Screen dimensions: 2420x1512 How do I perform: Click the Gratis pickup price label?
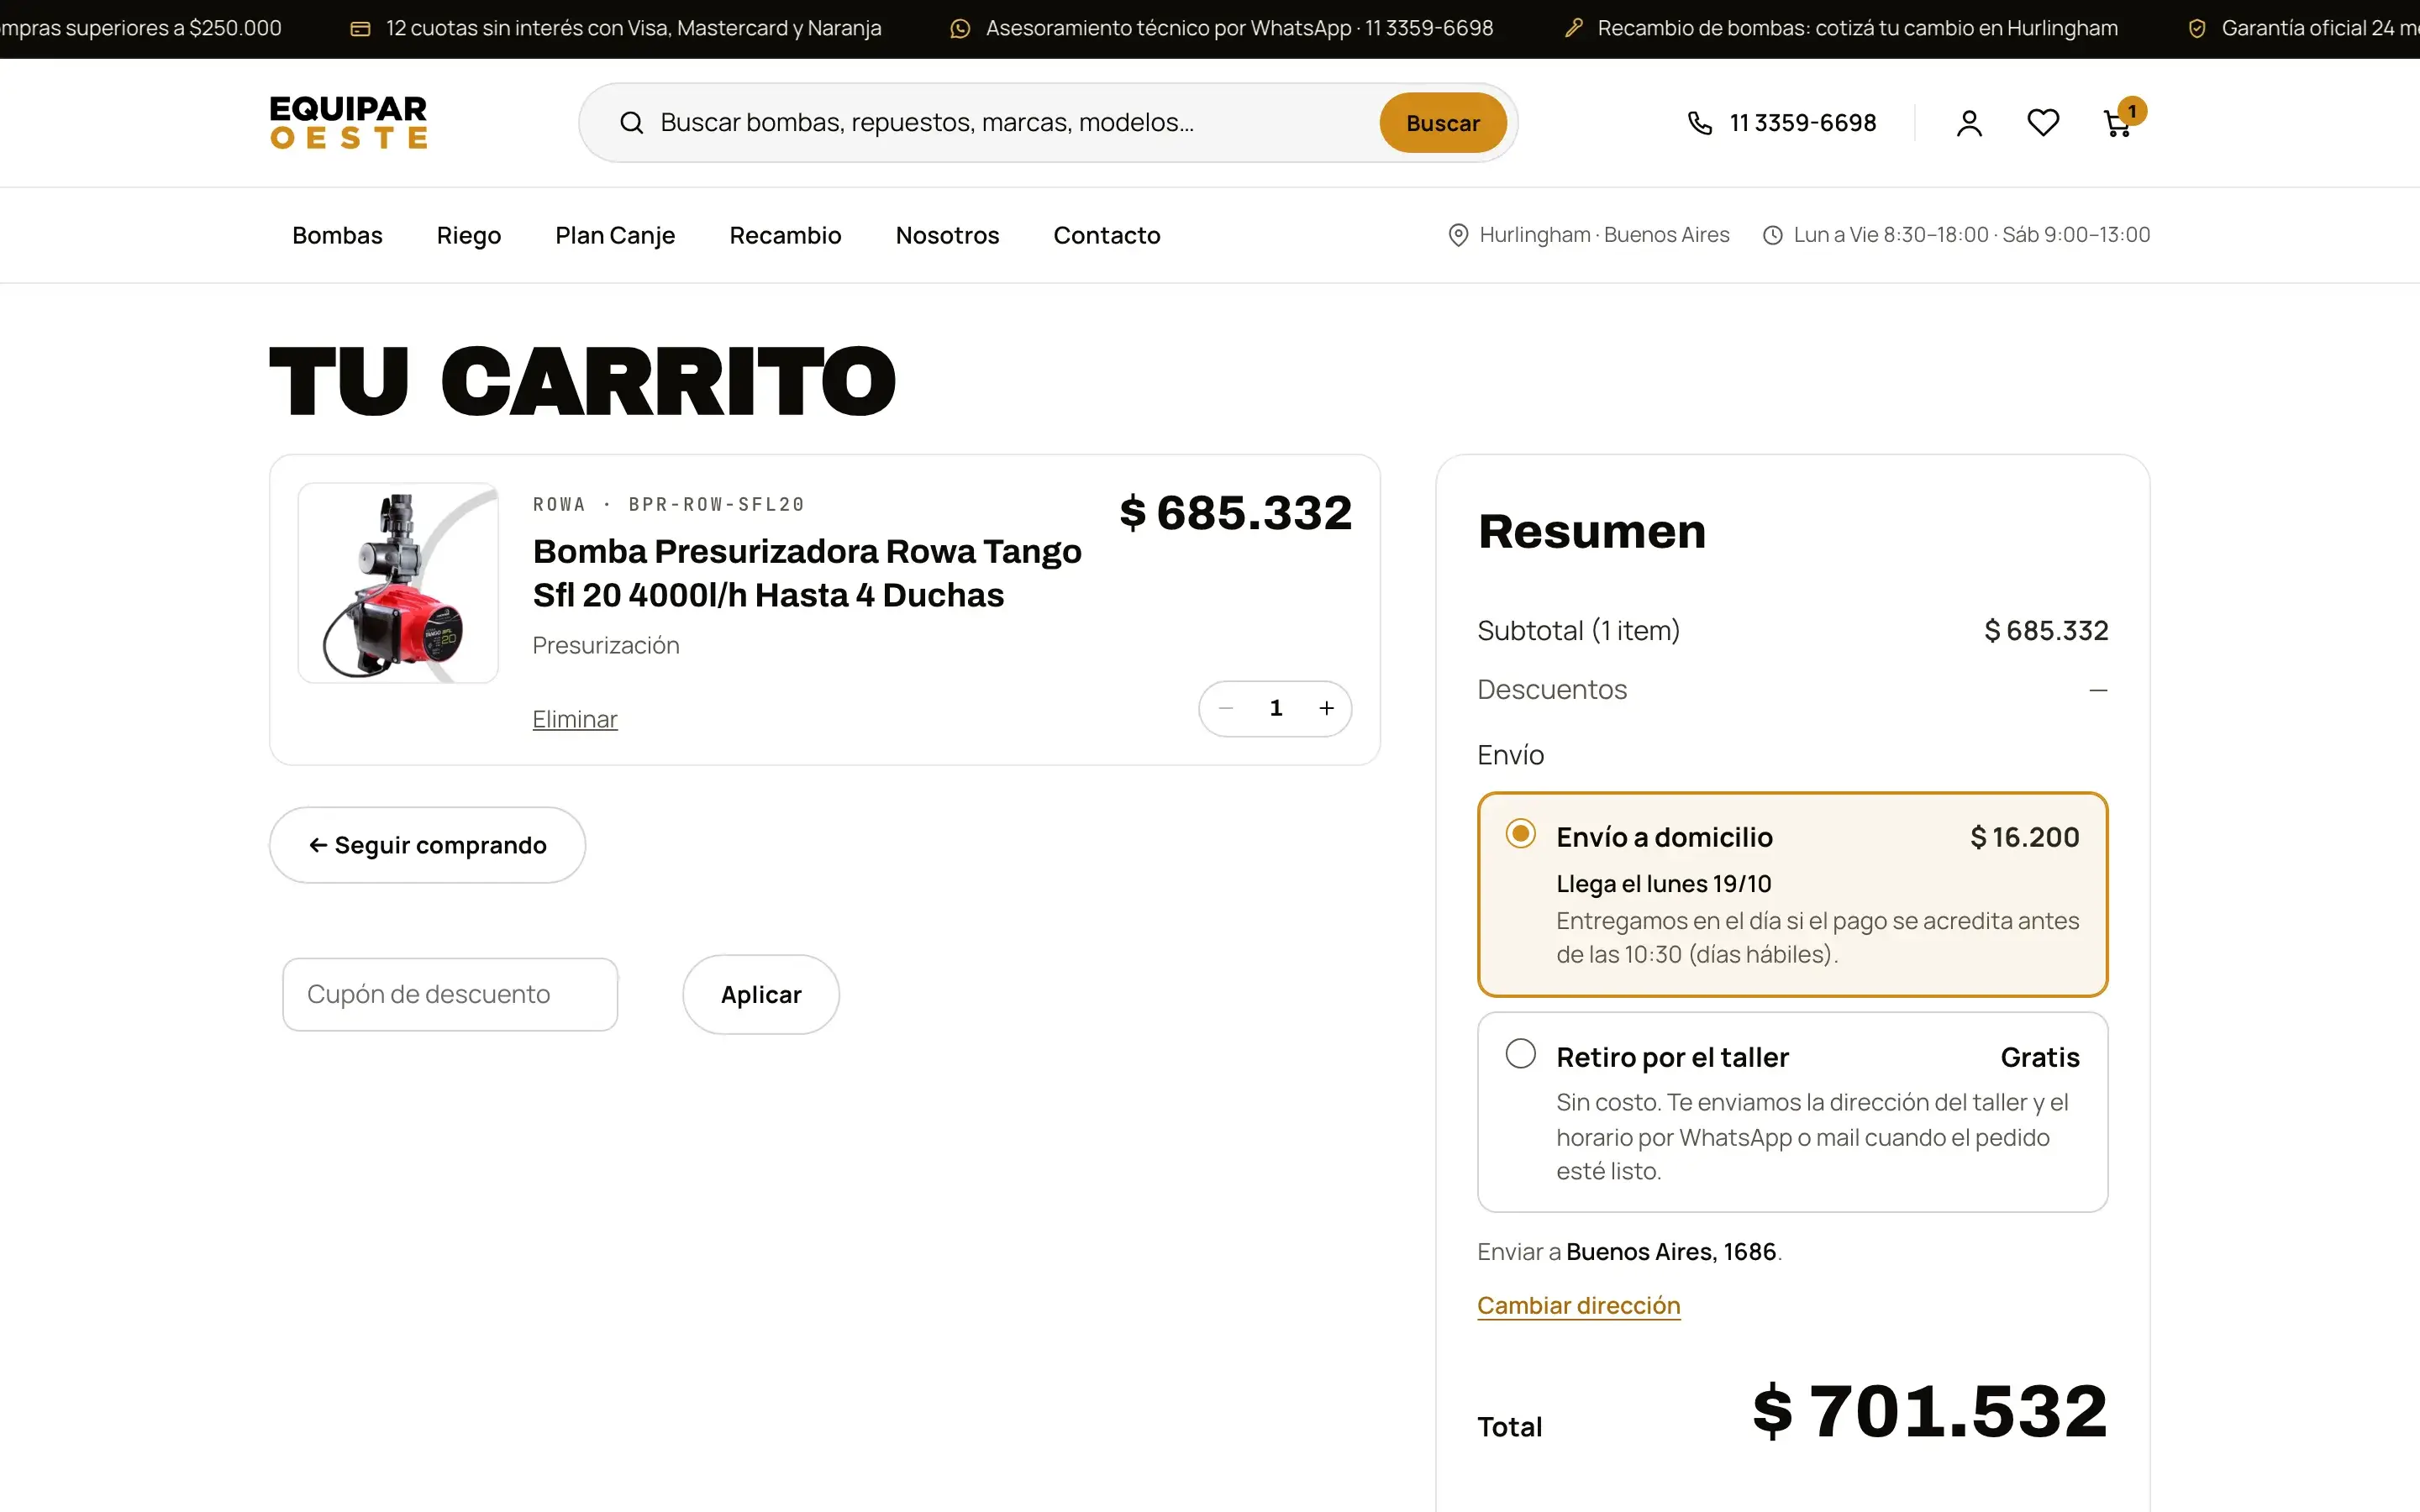(2040, 1057)
